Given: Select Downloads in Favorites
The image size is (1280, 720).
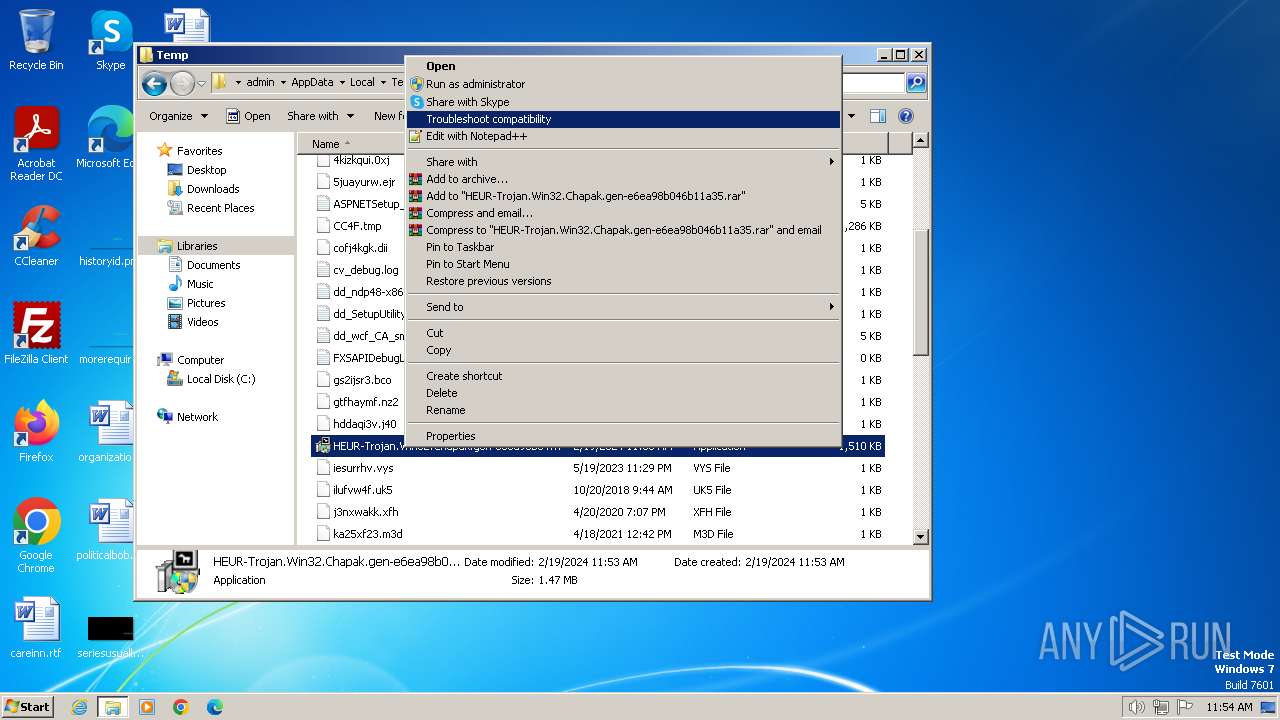Looking at the screenshot, I should point(212,189).
